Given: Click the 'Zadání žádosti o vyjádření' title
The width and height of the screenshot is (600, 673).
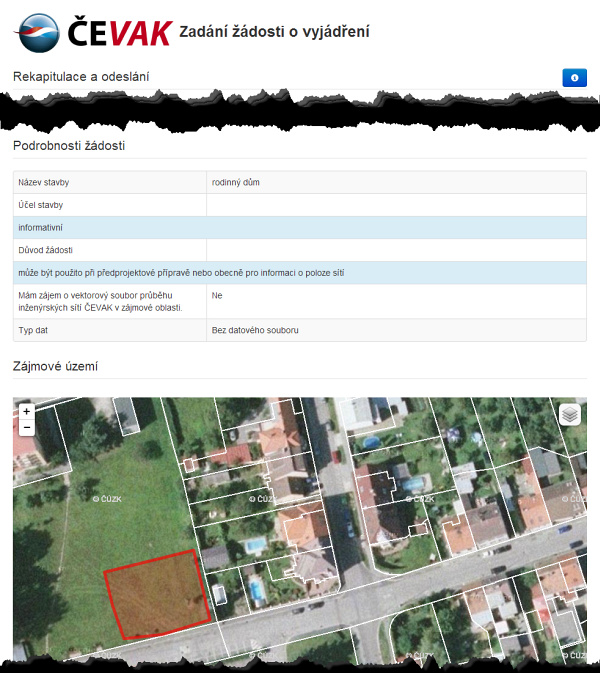Looking at the screenshot, I should click(x=274, y=32).
